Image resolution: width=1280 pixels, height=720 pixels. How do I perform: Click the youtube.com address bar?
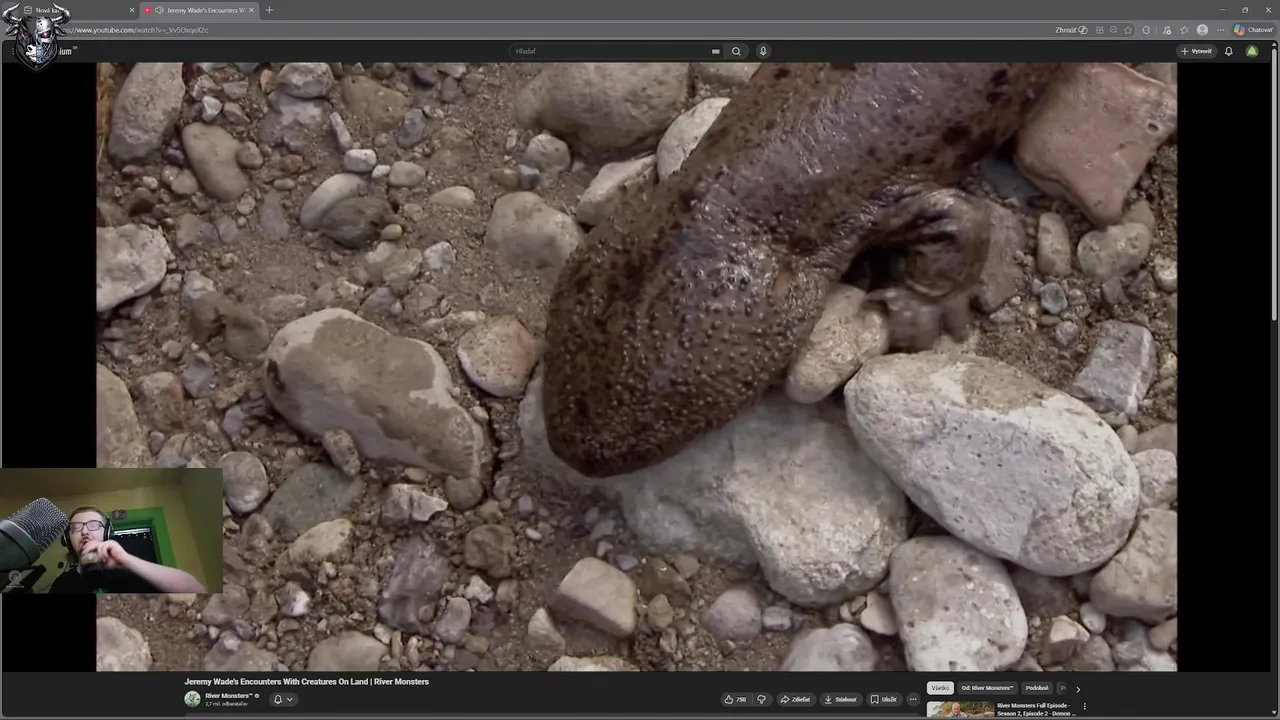(x=560, y=30)
